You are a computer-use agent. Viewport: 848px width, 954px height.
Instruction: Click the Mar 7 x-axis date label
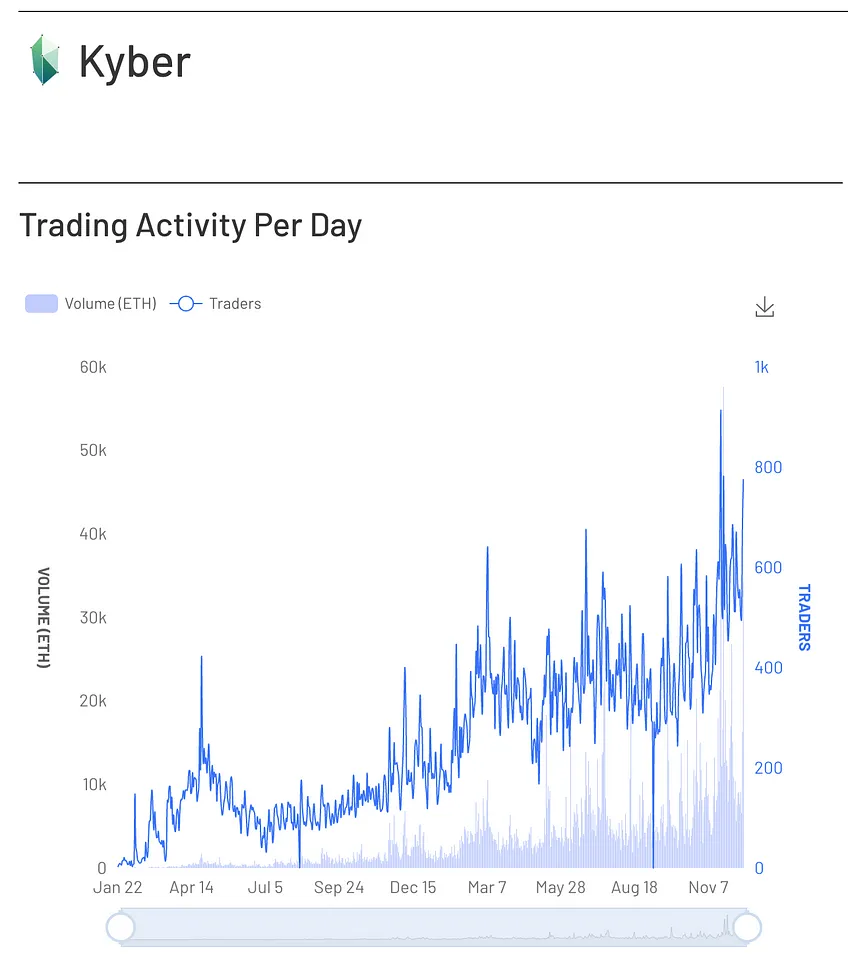click(487, 888)
